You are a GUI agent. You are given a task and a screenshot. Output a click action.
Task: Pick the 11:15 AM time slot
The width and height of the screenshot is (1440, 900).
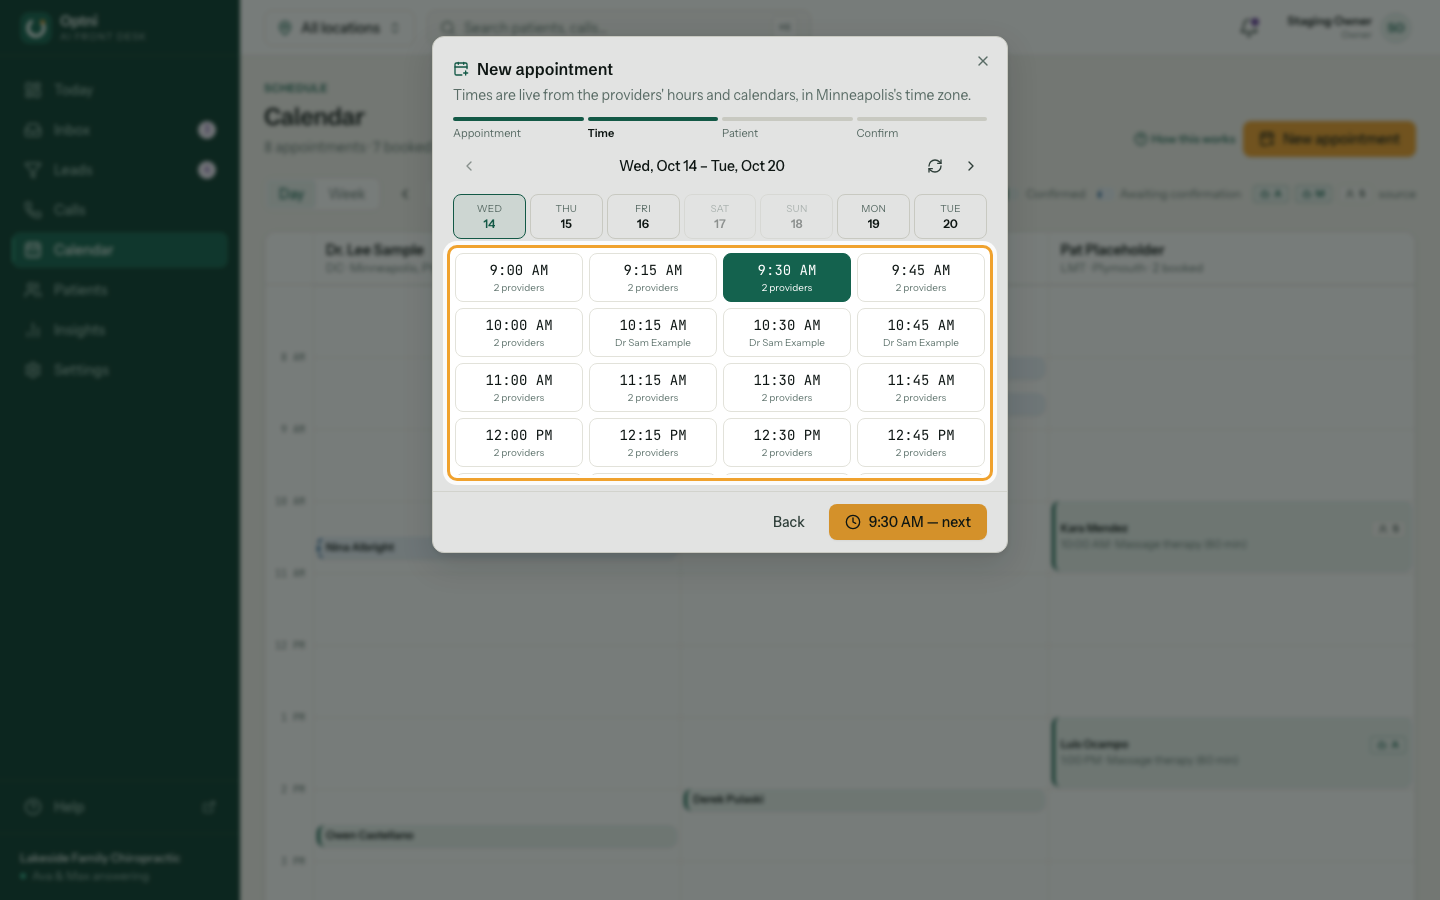pyautogui.click(x=653, y=387)
